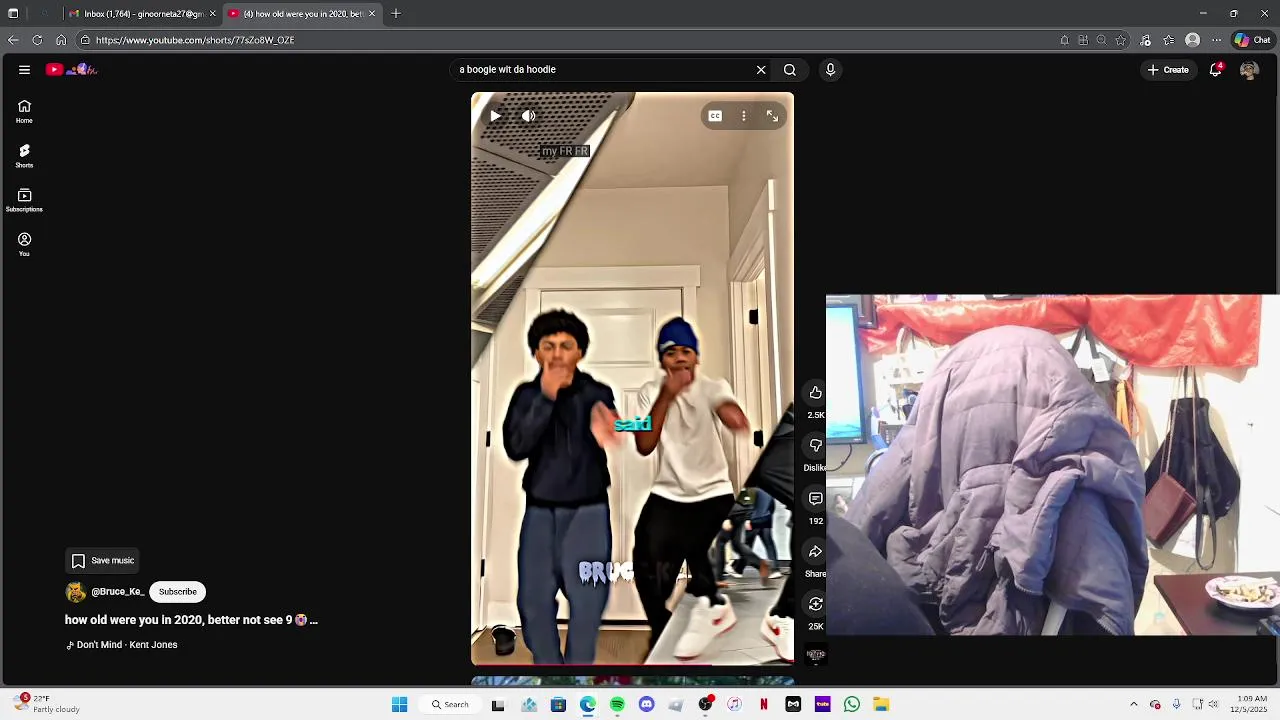Show hidden system tray icons

(1134, 705)
